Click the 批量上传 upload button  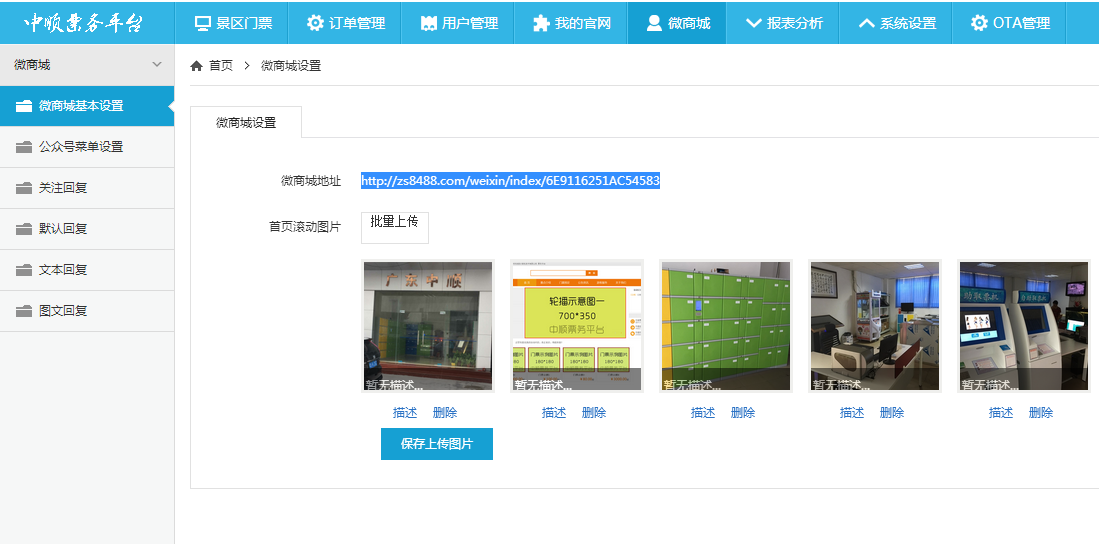tap(395, 228)
